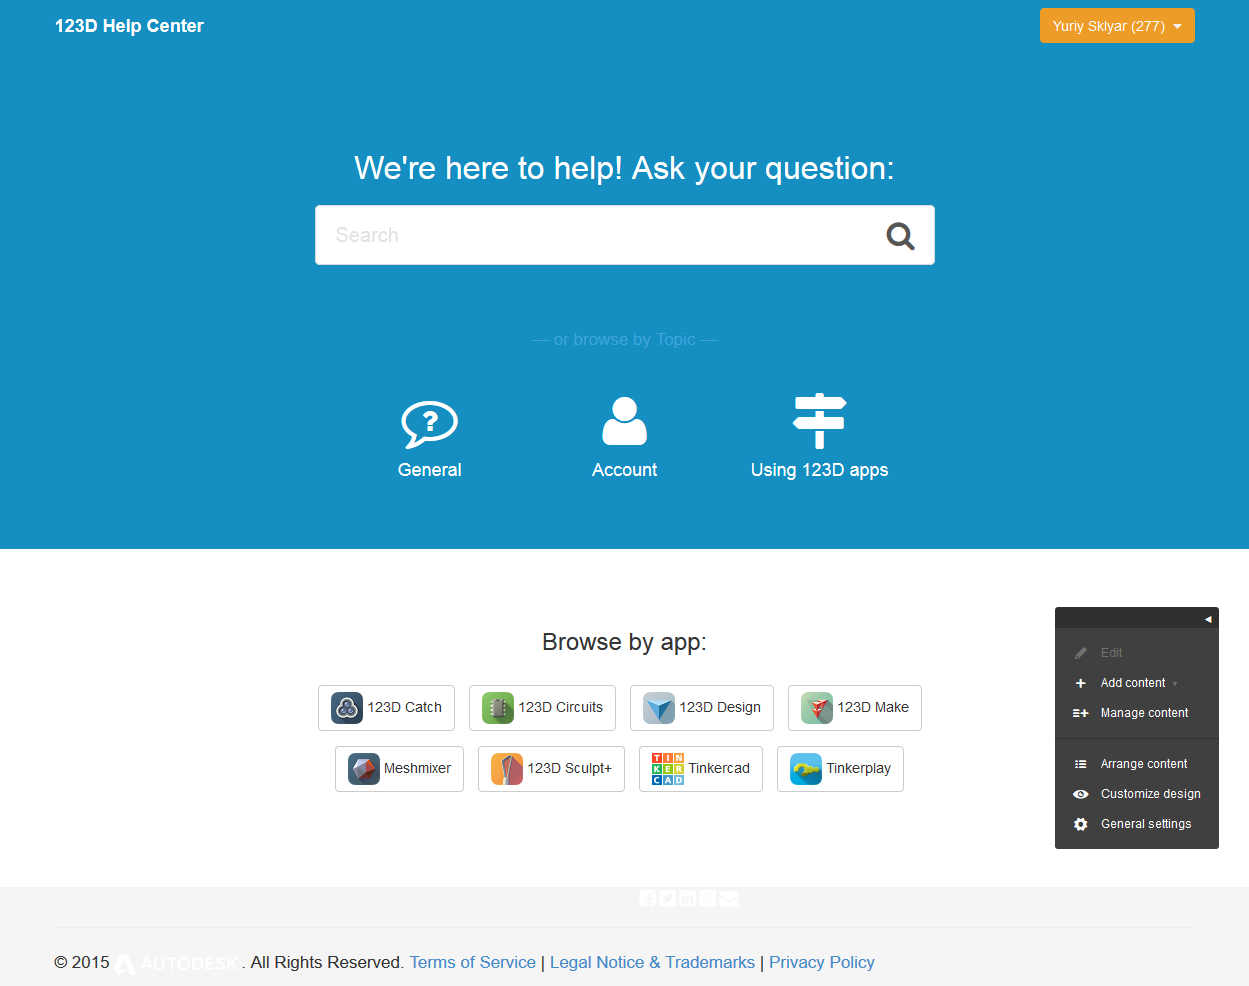Click the 123D Design app icon
This screenshot has height=986, width=1249.
coord(659,708)
